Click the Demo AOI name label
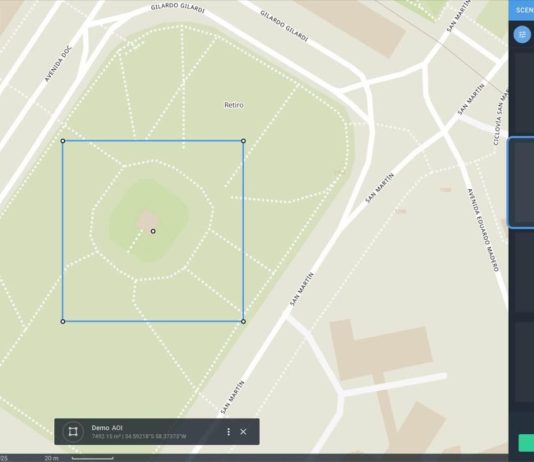 [107, 428]
